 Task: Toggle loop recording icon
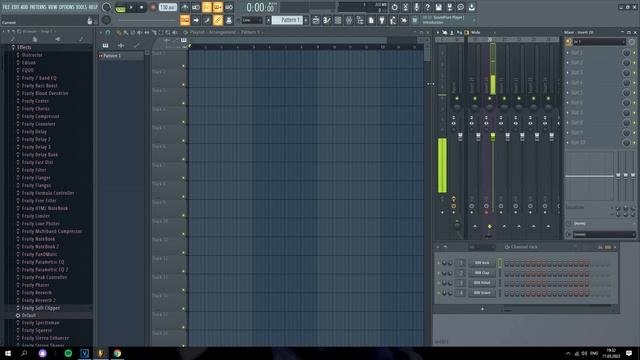click(x=229, y=7)
